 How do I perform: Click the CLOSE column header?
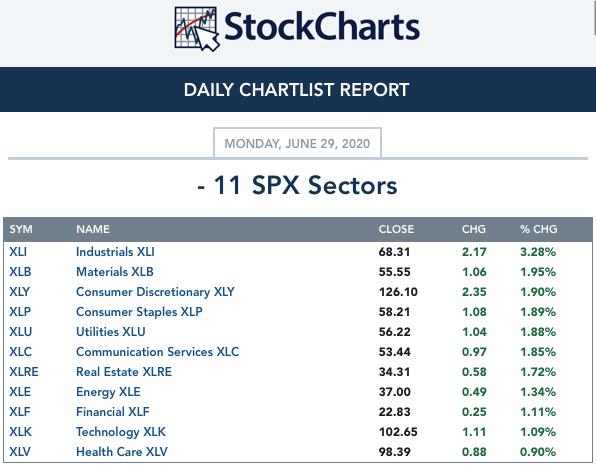pyautogui.click(x=396, y=229)
